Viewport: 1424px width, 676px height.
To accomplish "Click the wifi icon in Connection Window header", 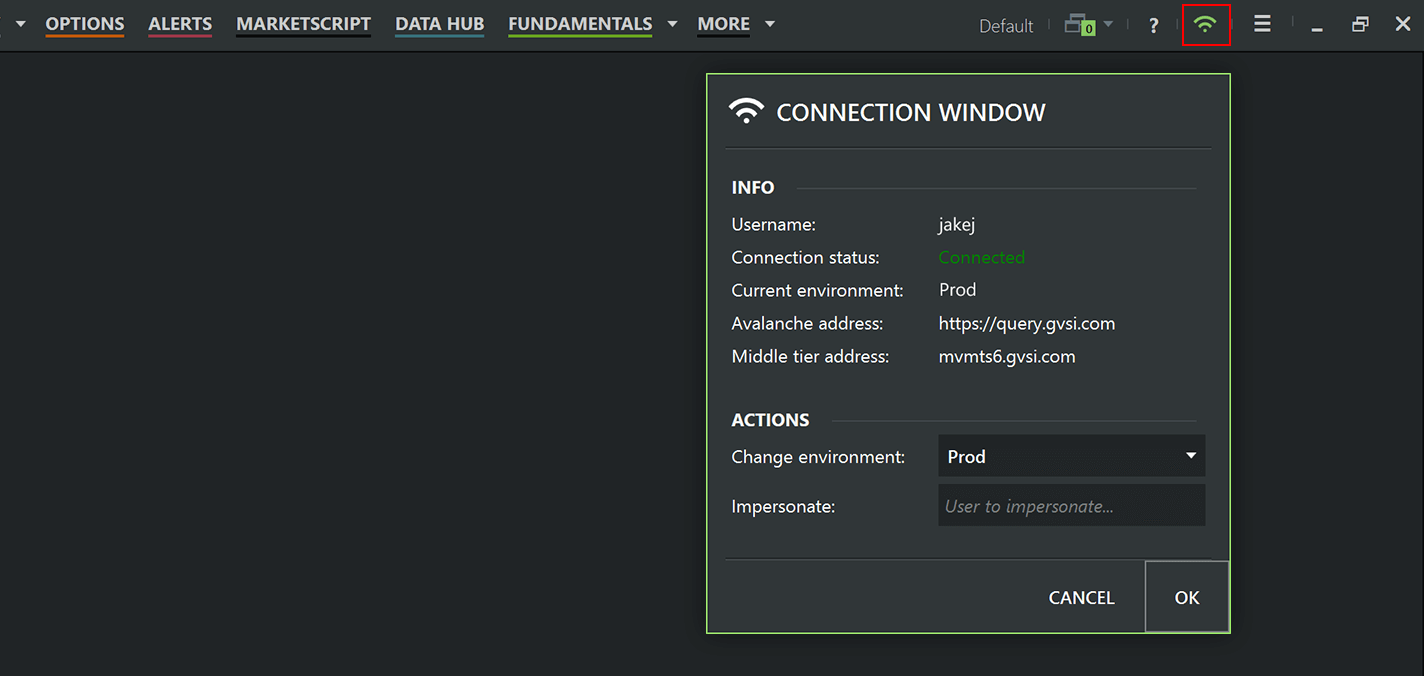I will pyautogui.click(x=746, y=111).
